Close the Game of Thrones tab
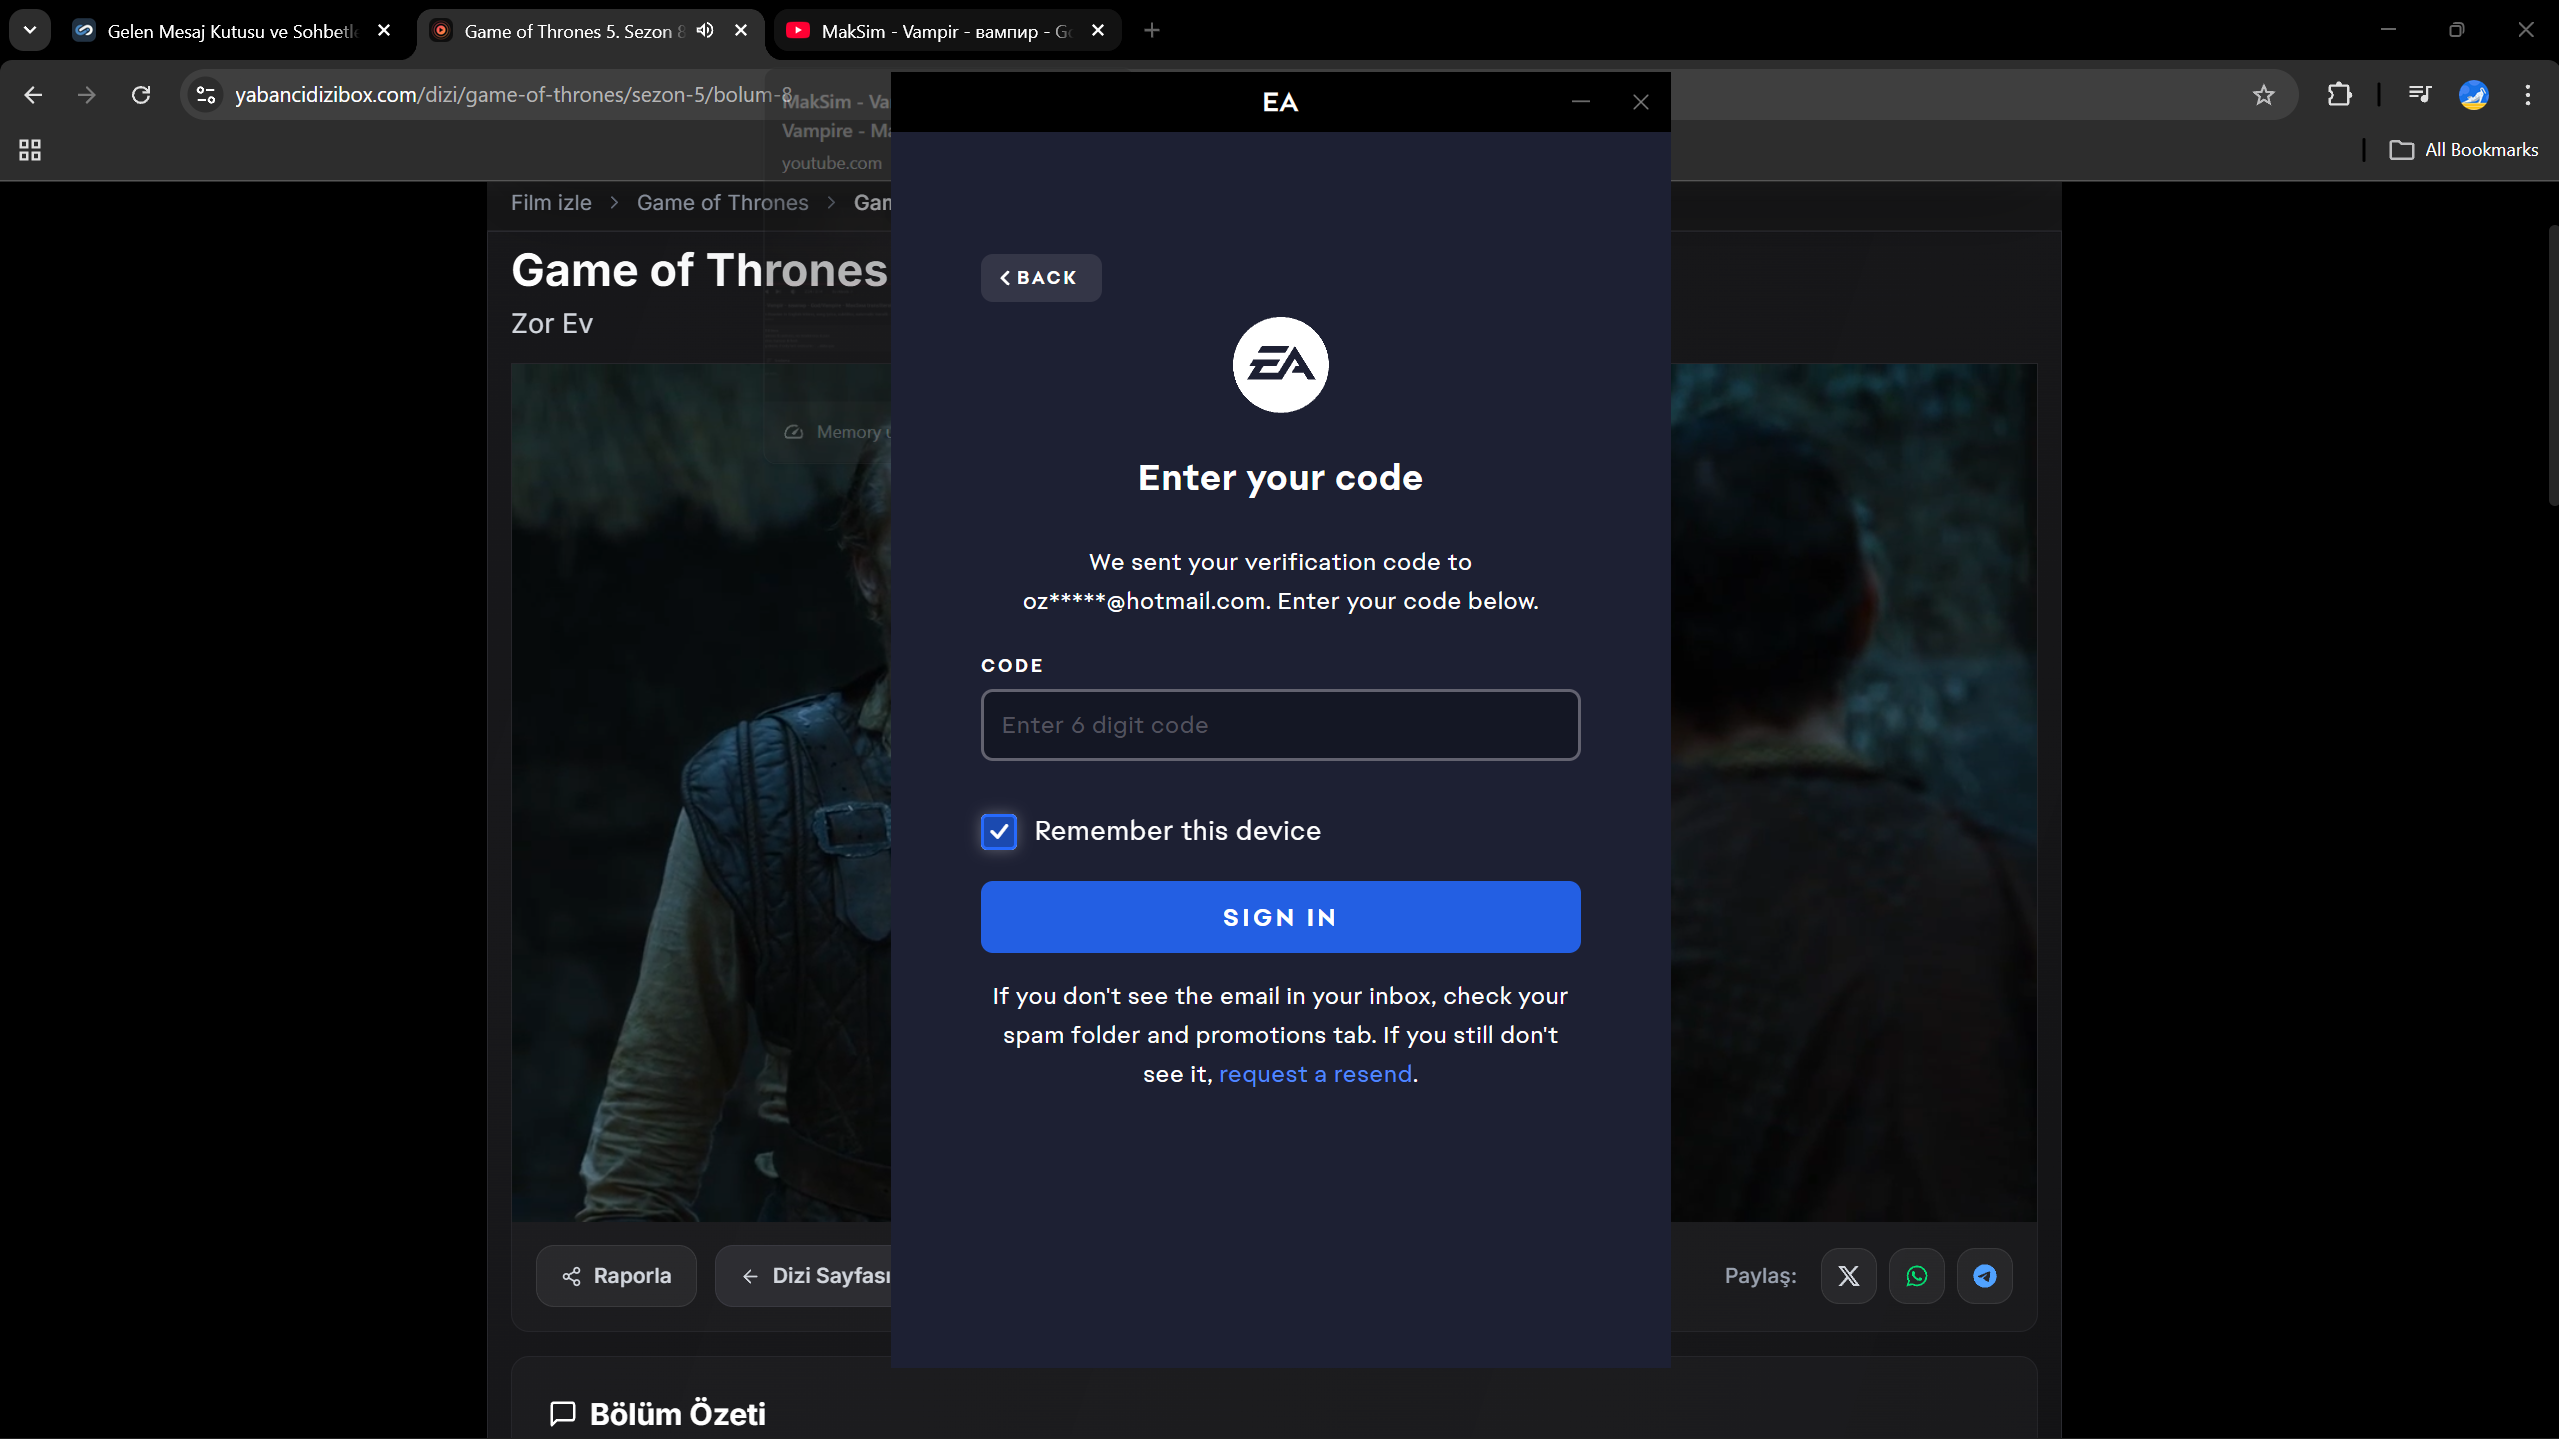 (x=741, y=31)
